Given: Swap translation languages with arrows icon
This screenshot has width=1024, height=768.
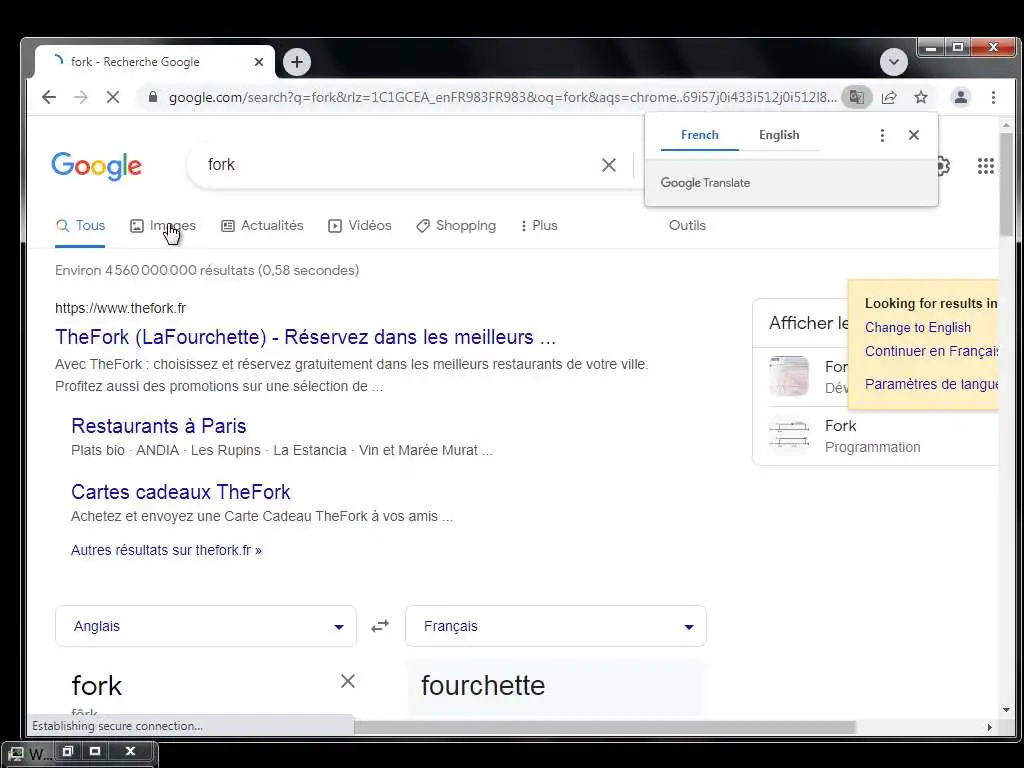Looking at the screenshot, I should click(380, 626).
